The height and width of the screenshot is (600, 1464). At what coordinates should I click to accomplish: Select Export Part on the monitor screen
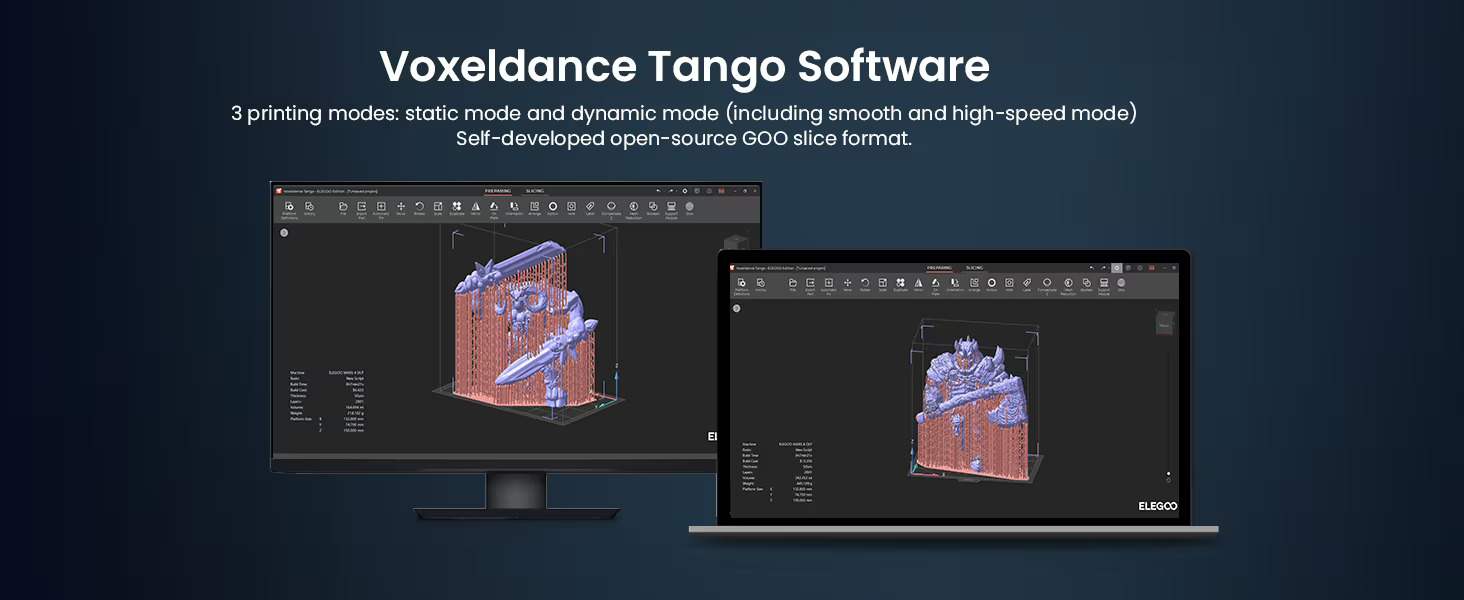pos(361,208)
